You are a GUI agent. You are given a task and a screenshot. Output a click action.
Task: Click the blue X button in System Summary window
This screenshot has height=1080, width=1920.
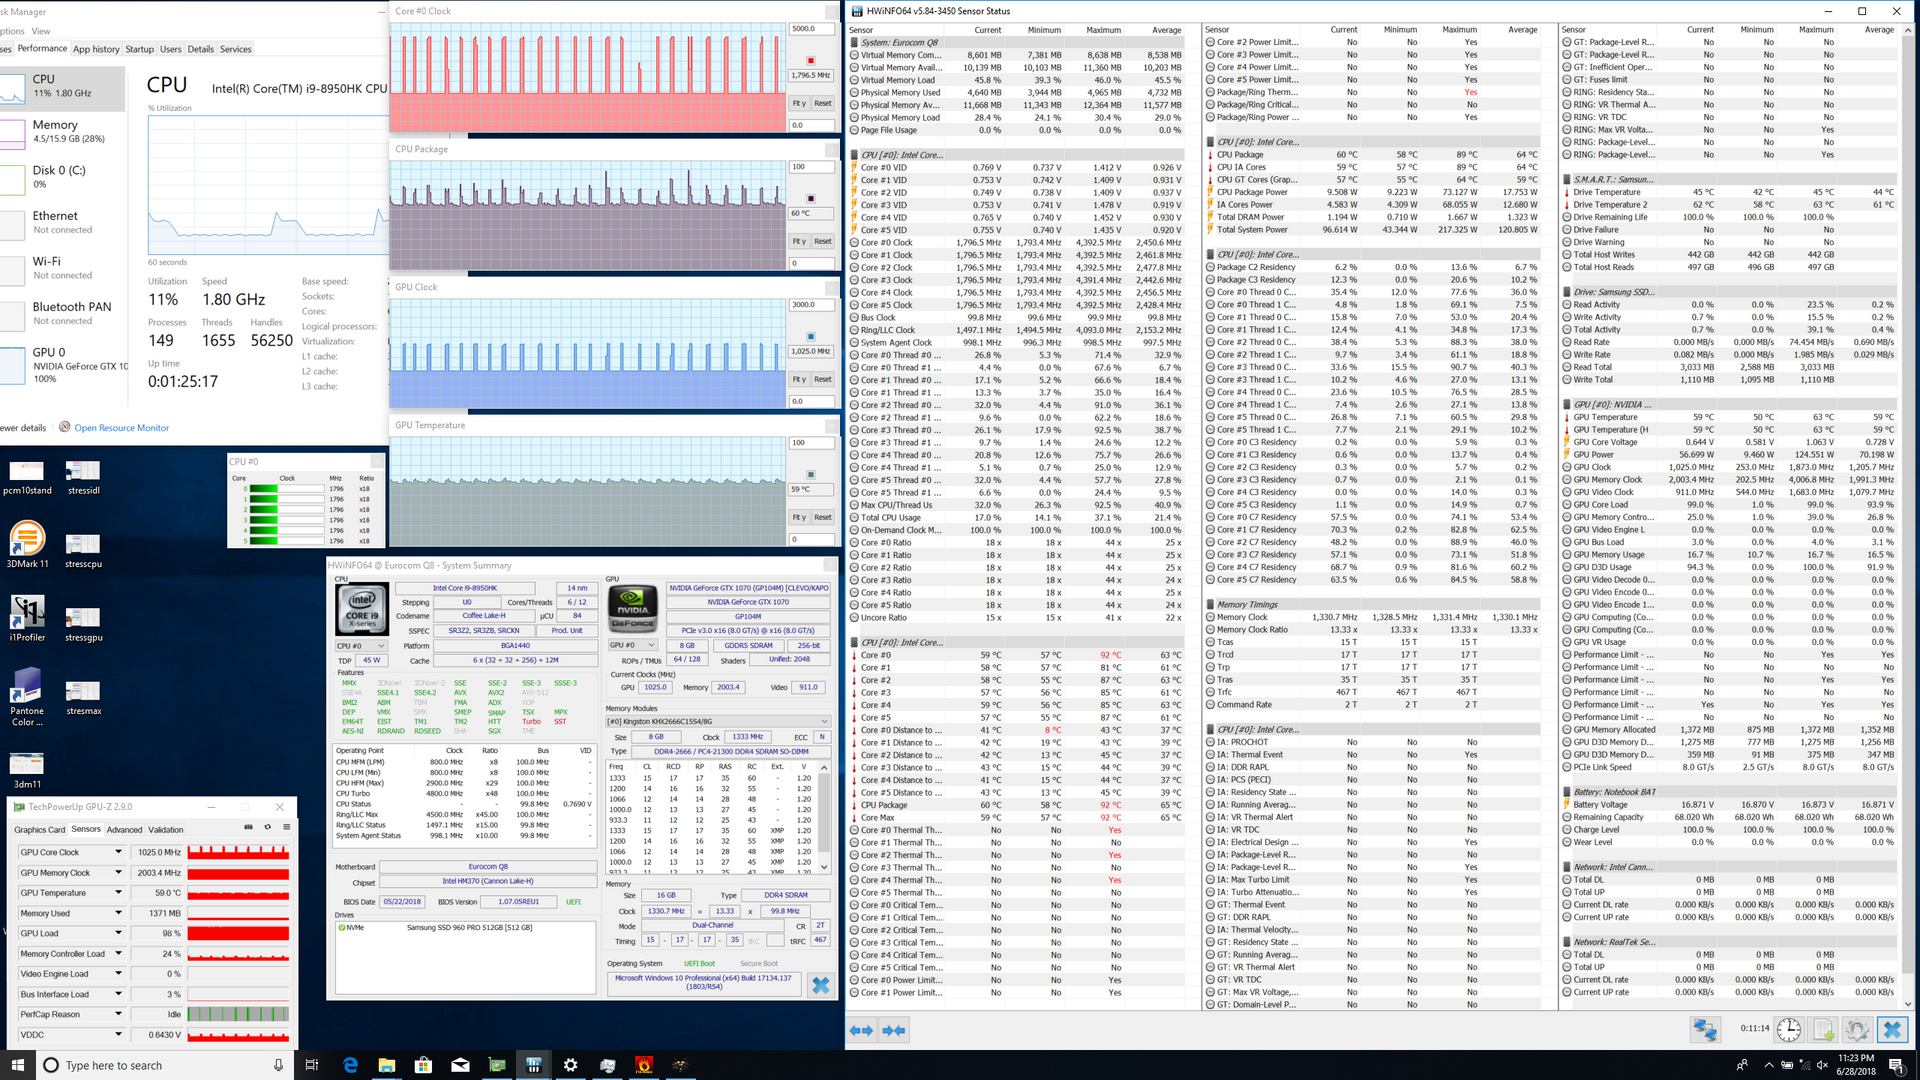click(x=821, y=985)
